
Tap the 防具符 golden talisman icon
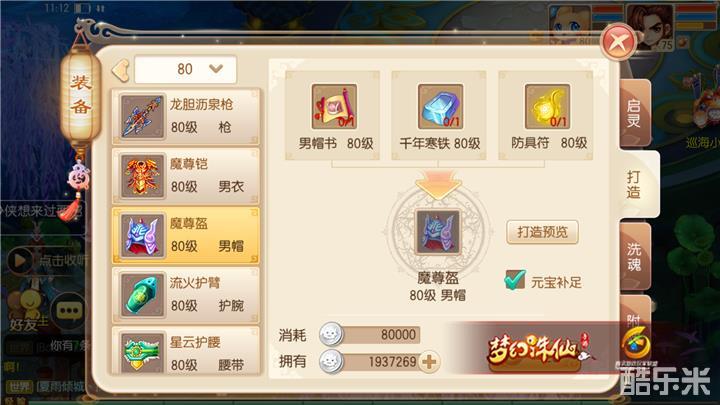pyautogui.click(x=547, y=107)
